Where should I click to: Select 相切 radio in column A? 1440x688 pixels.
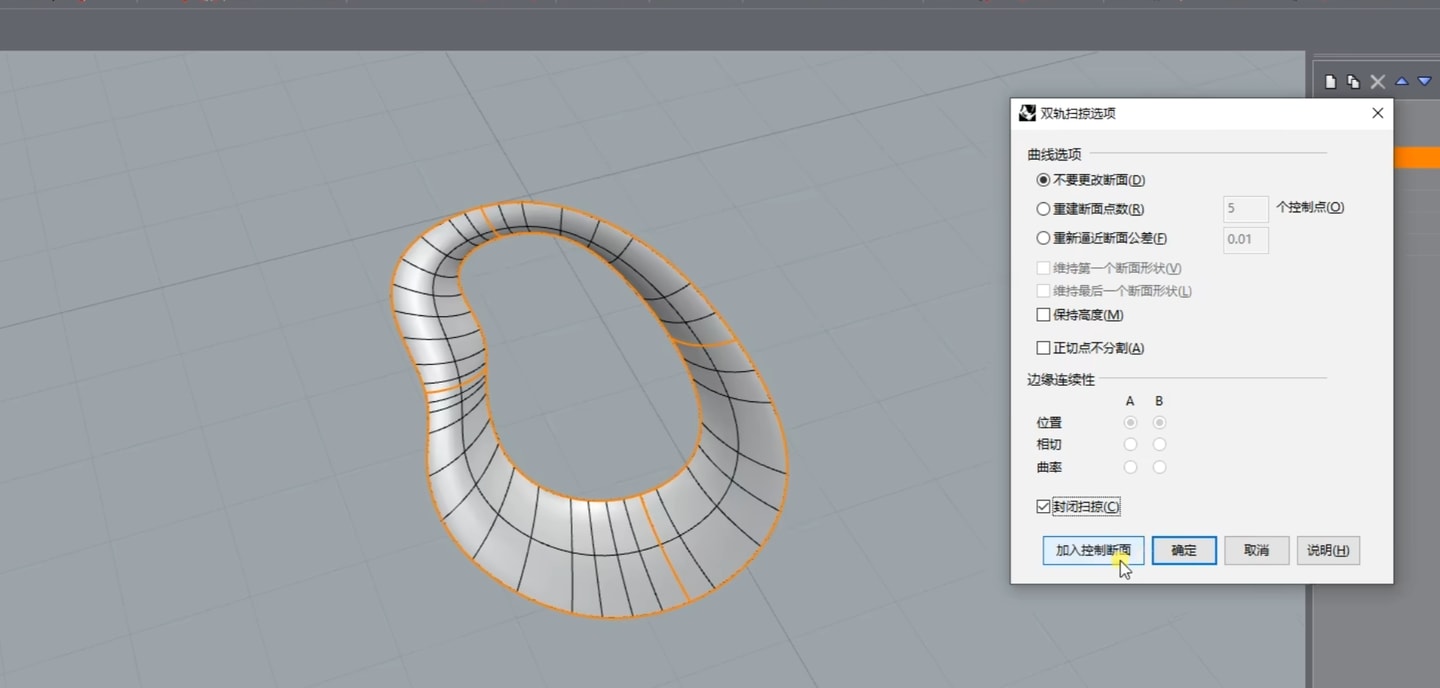[1130, 445]
